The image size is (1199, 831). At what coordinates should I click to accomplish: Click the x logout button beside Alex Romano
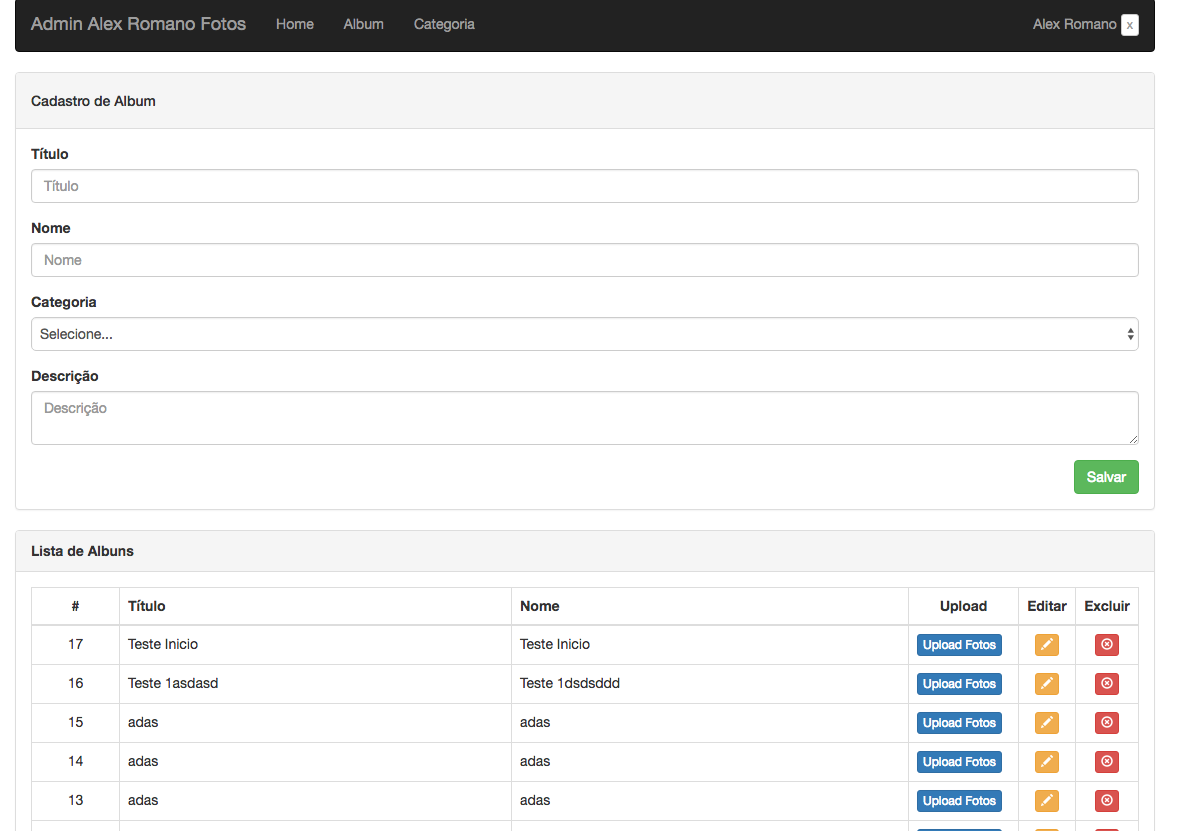pos(1129,25)
